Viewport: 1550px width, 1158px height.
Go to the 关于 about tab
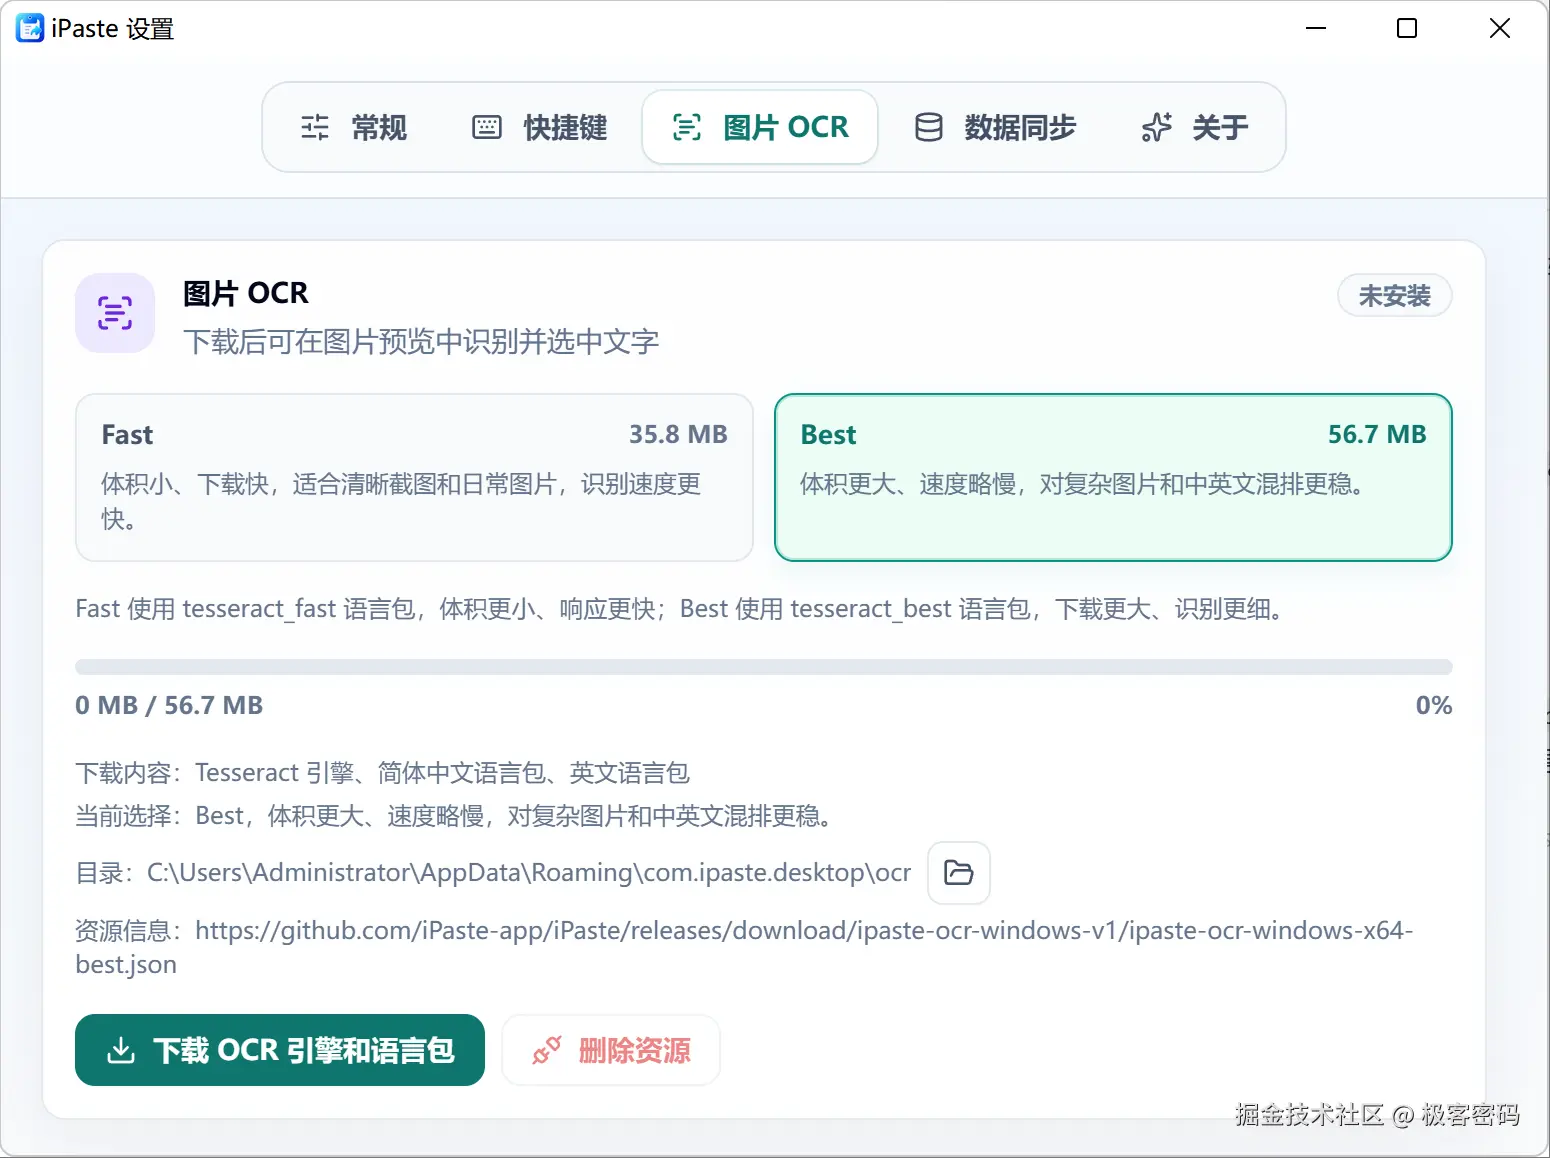coord(1194,128)
